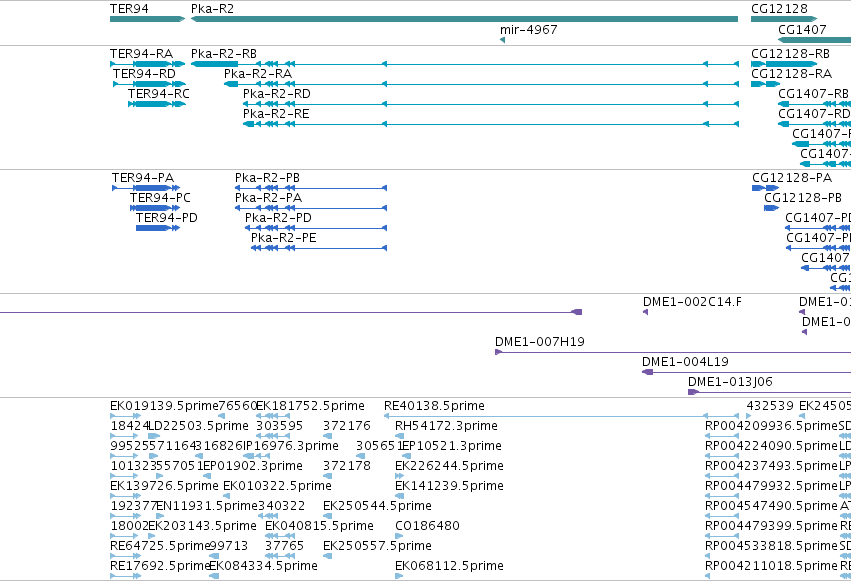This screenshot has height=581, width=851.
Task: Click BAC clone label DME1-002C14.F
Action: click(x=692, y=302)
